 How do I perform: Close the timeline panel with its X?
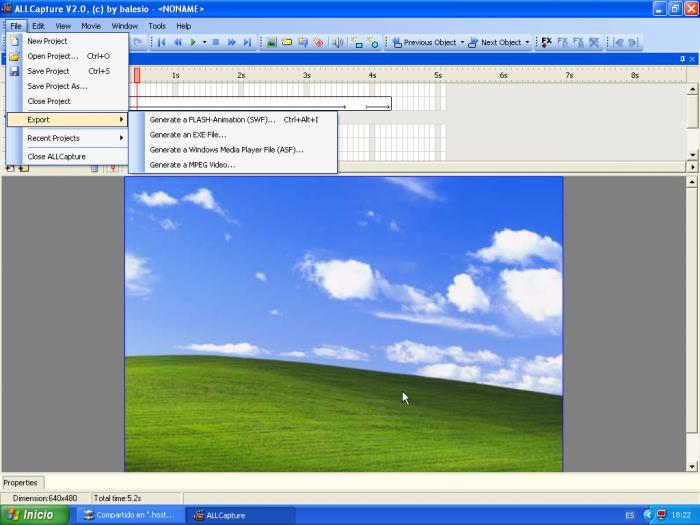pos(692,59)
